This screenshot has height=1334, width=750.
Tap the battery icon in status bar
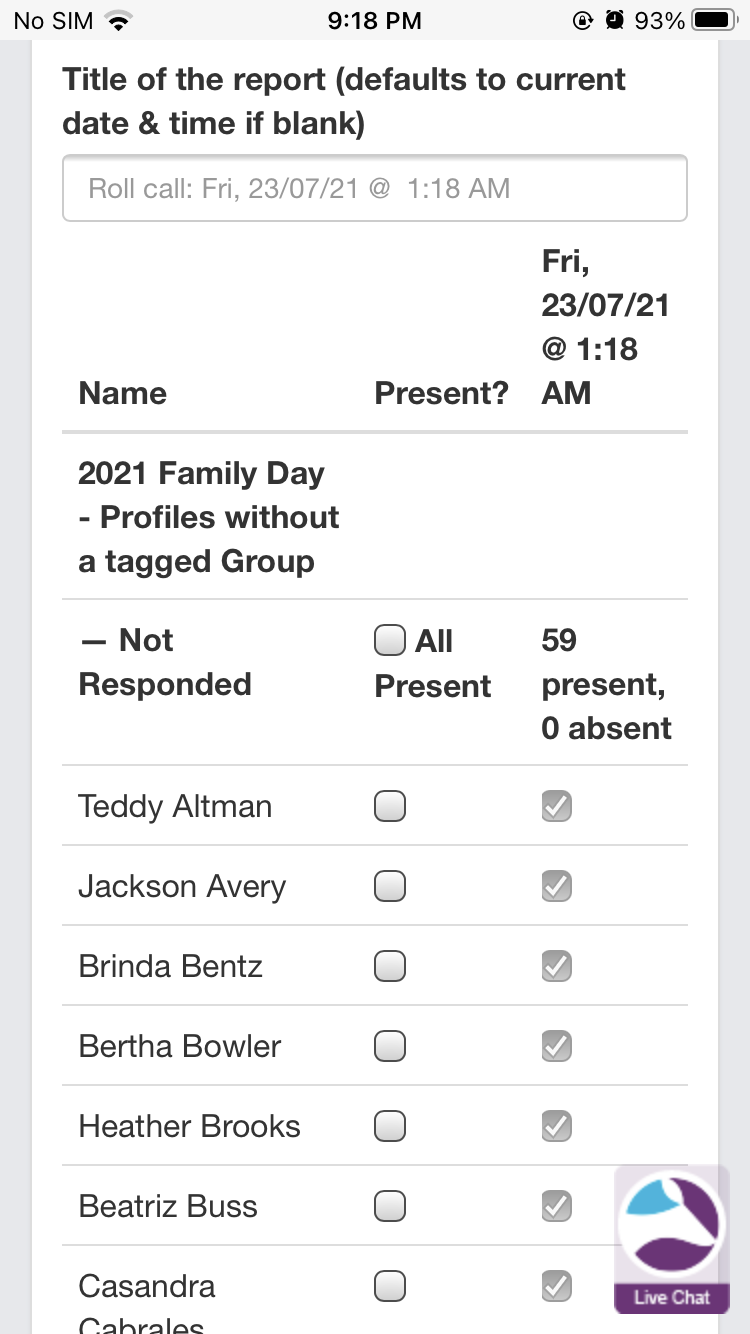713,20
